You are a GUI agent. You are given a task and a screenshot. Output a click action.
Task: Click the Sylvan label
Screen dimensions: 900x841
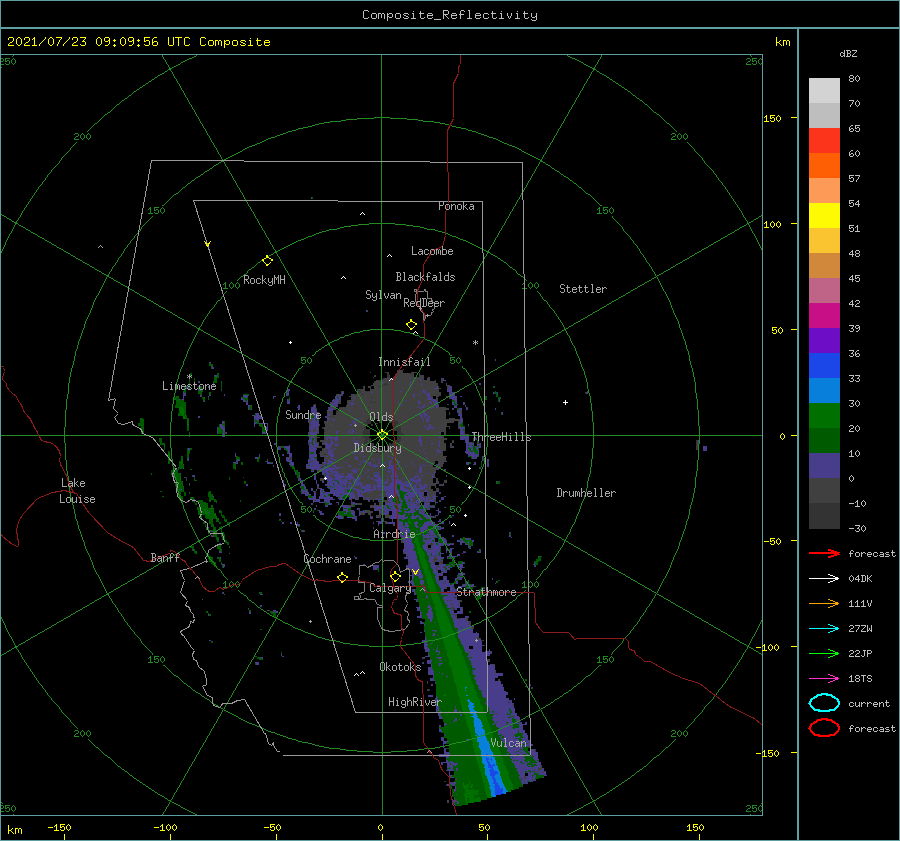click(x=383, y=295)
